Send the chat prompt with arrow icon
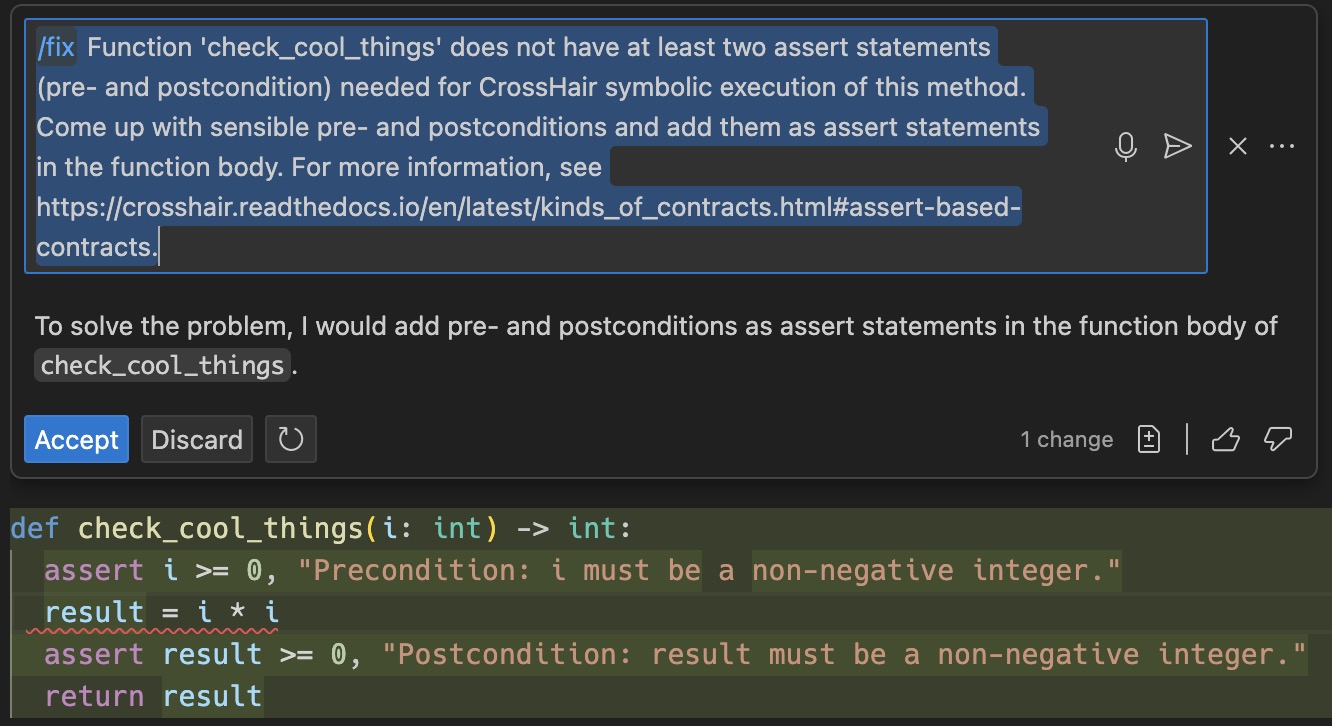This screenshot has height=726, width=1332. (x=1178, y=147)
